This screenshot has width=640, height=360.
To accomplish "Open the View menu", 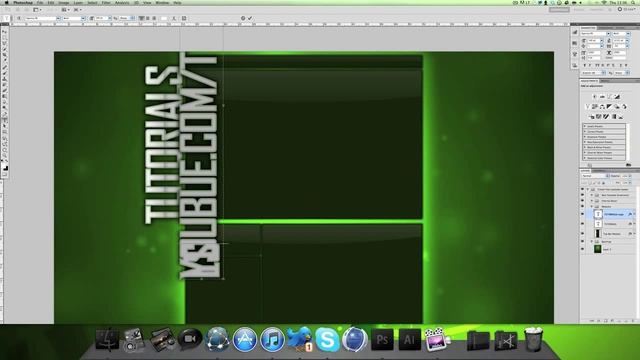I will tap(147, 3).
